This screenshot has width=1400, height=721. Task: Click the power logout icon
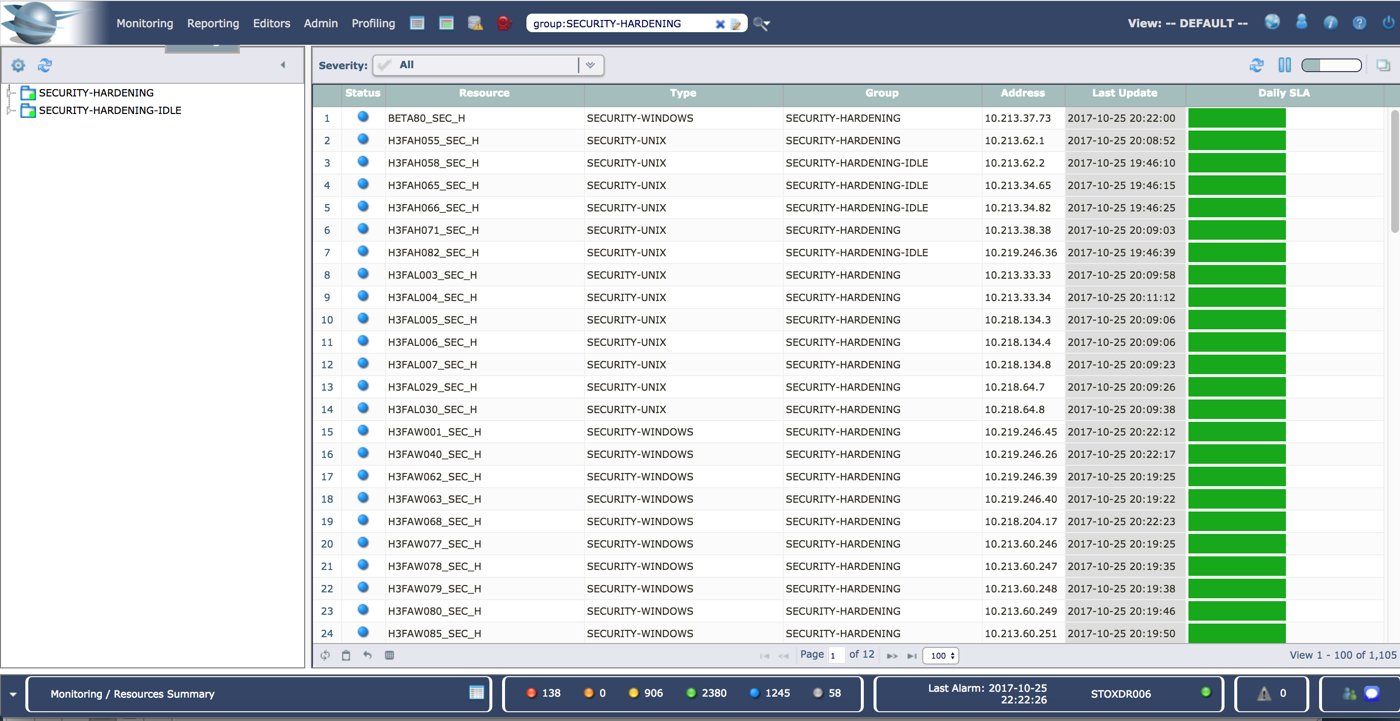[x=1388, y=22]
